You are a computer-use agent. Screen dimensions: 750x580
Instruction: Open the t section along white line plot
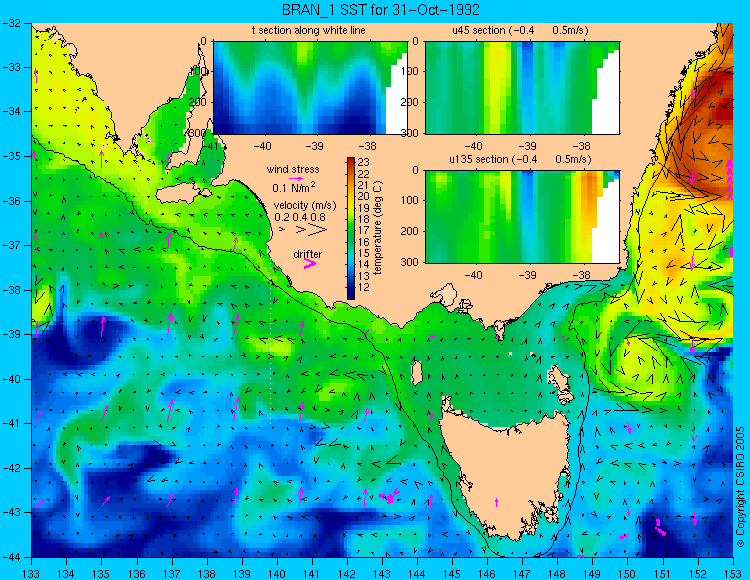(310, 88)
